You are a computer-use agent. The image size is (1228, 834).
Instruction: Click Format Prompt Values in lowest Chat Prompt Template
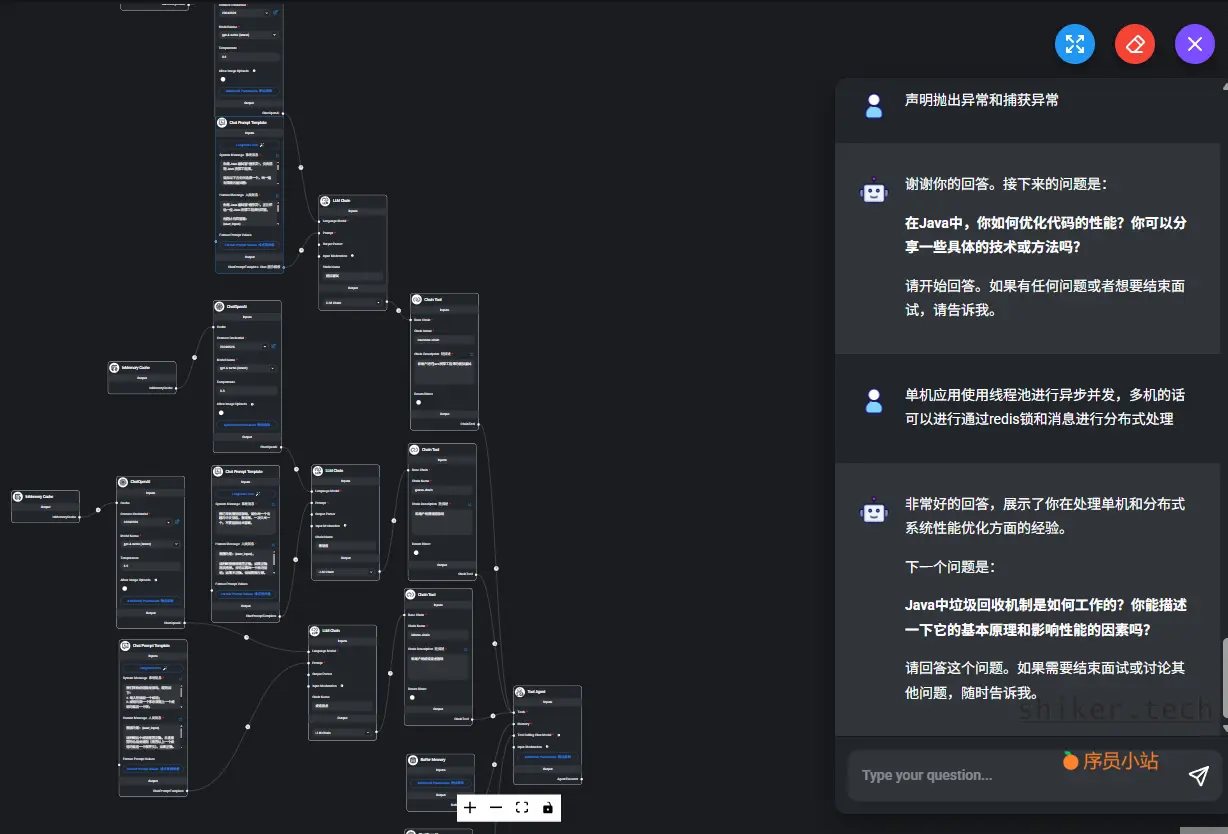152,768
